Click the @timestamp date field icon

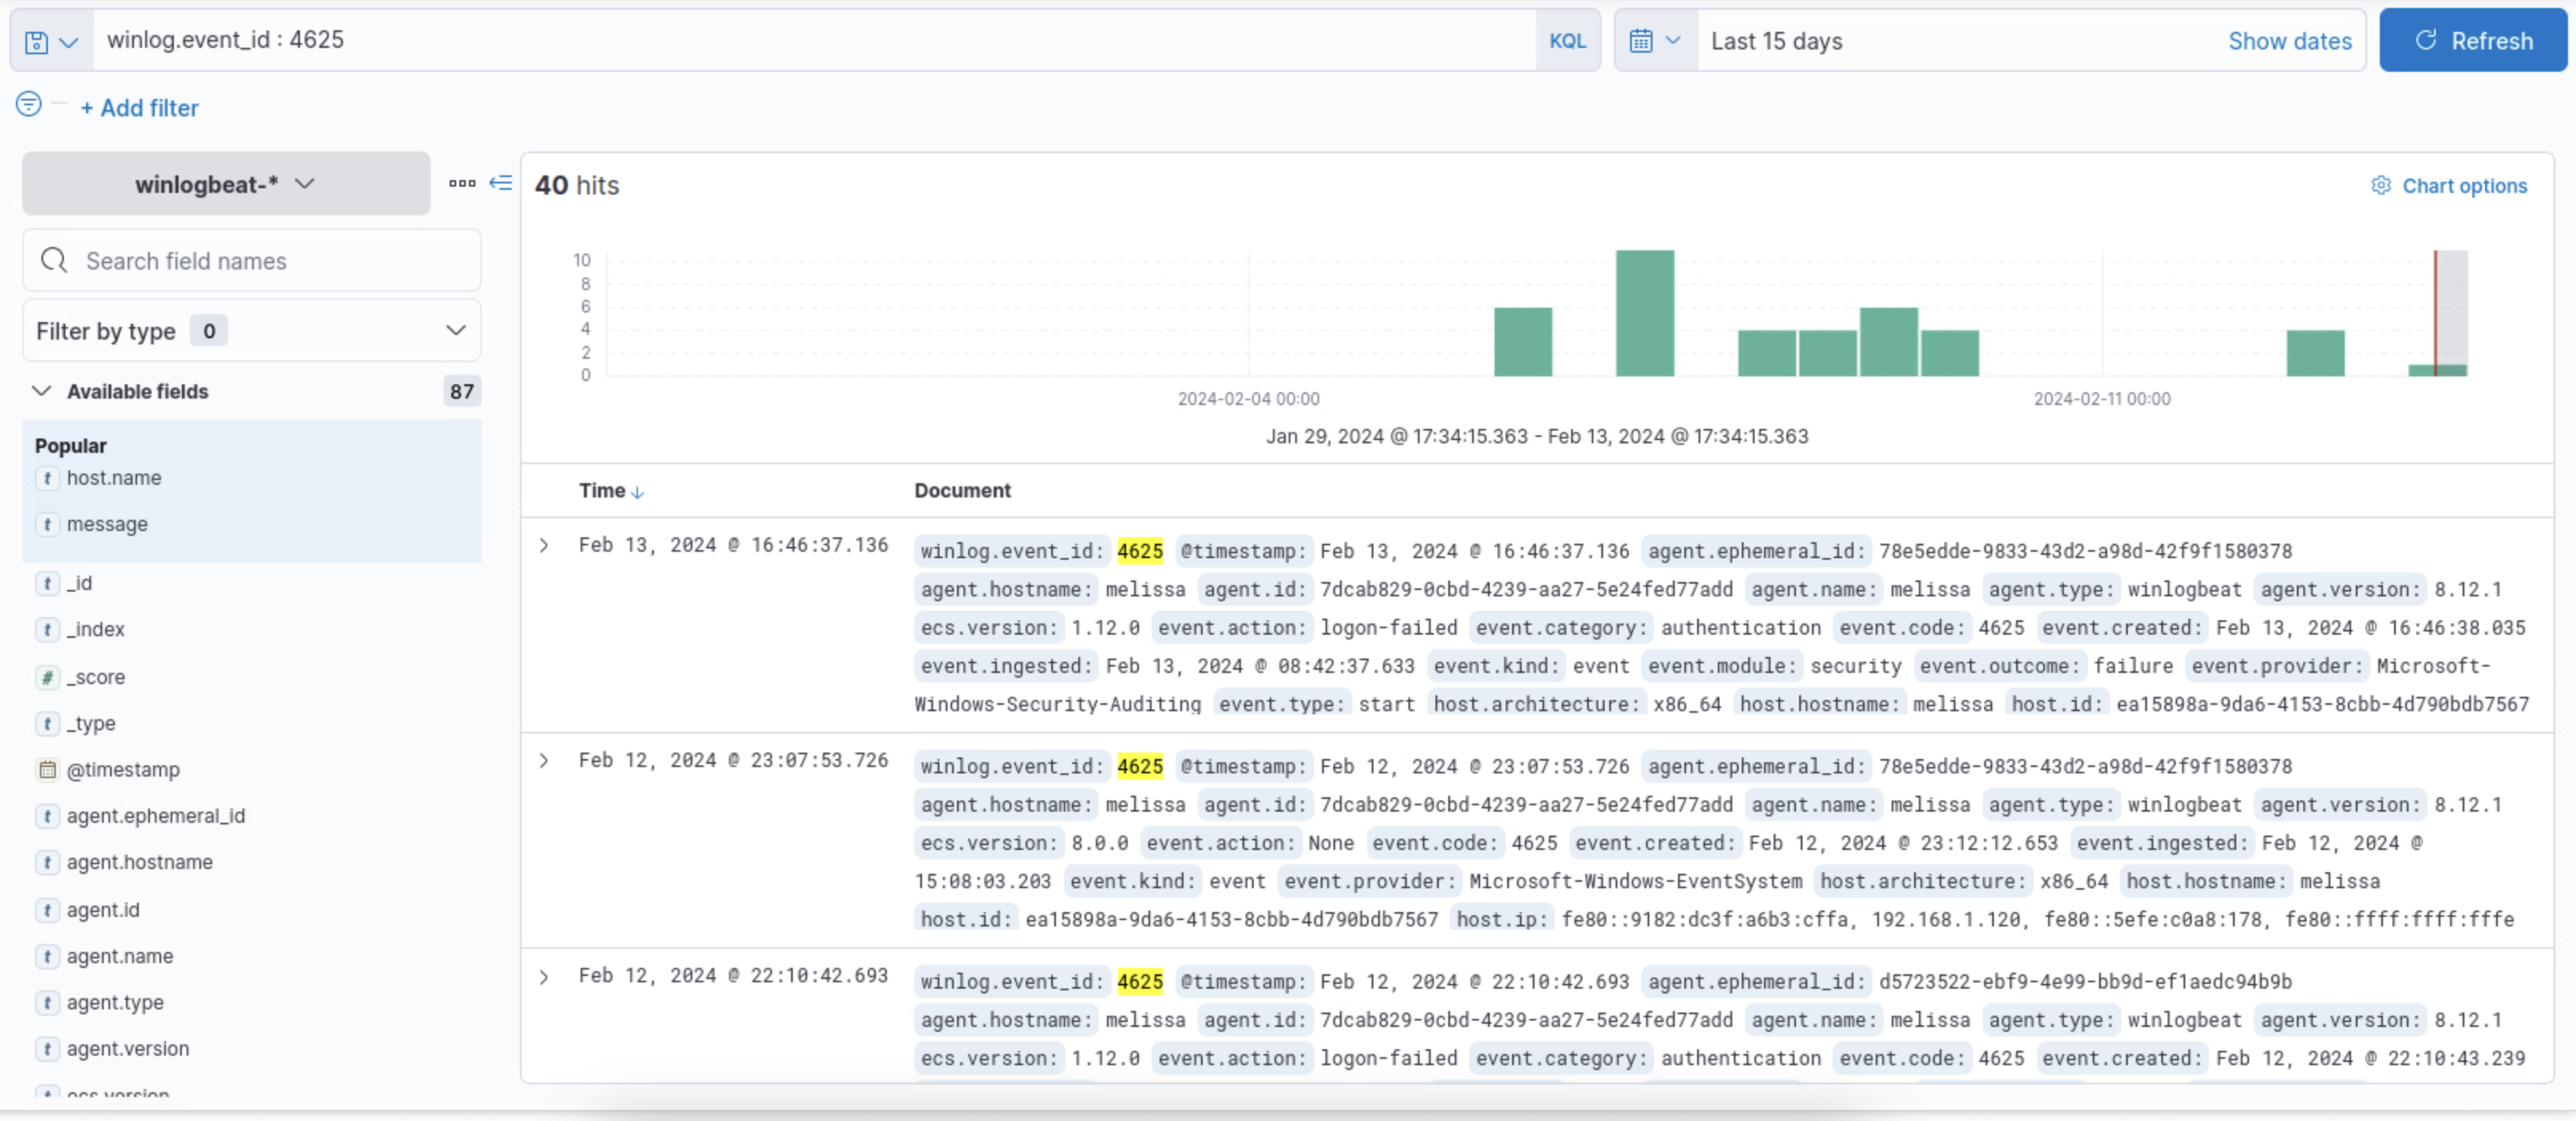[47, 769]
